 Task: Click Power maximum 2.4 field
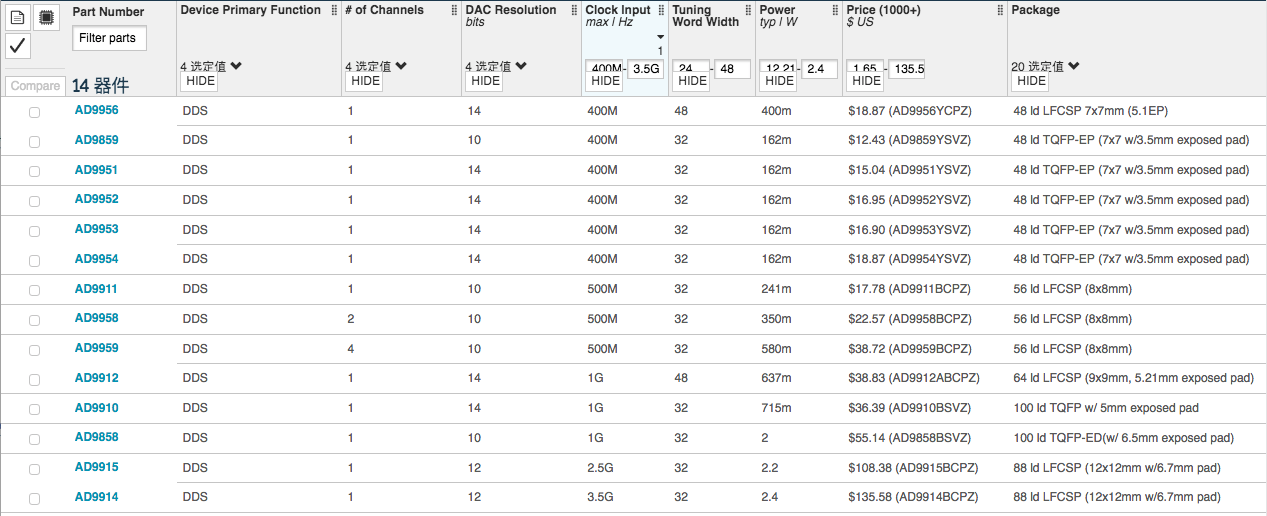pyautogui.click(x=820, y=69)
